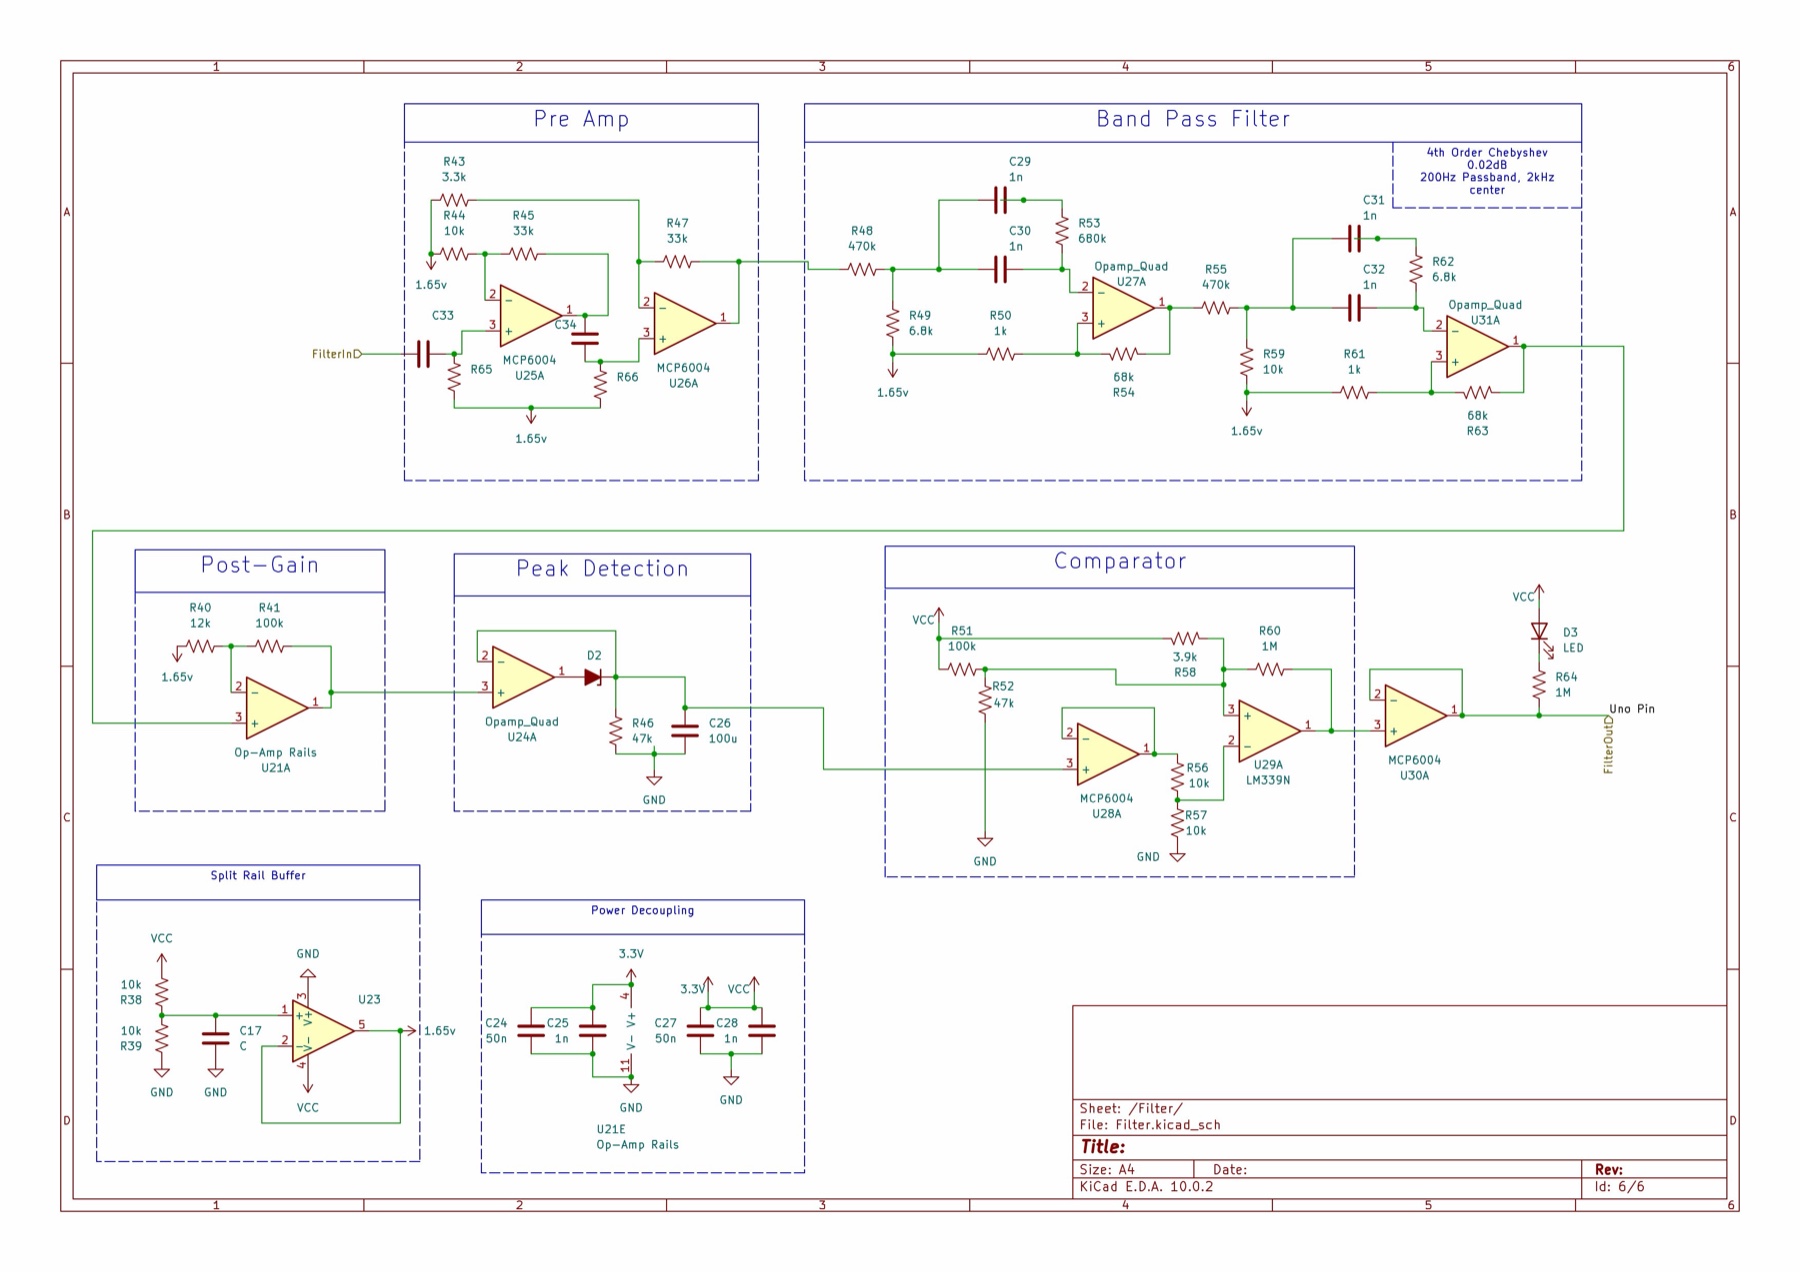
Task: Click the Power Decoupling title
Action: click(642, 910)
